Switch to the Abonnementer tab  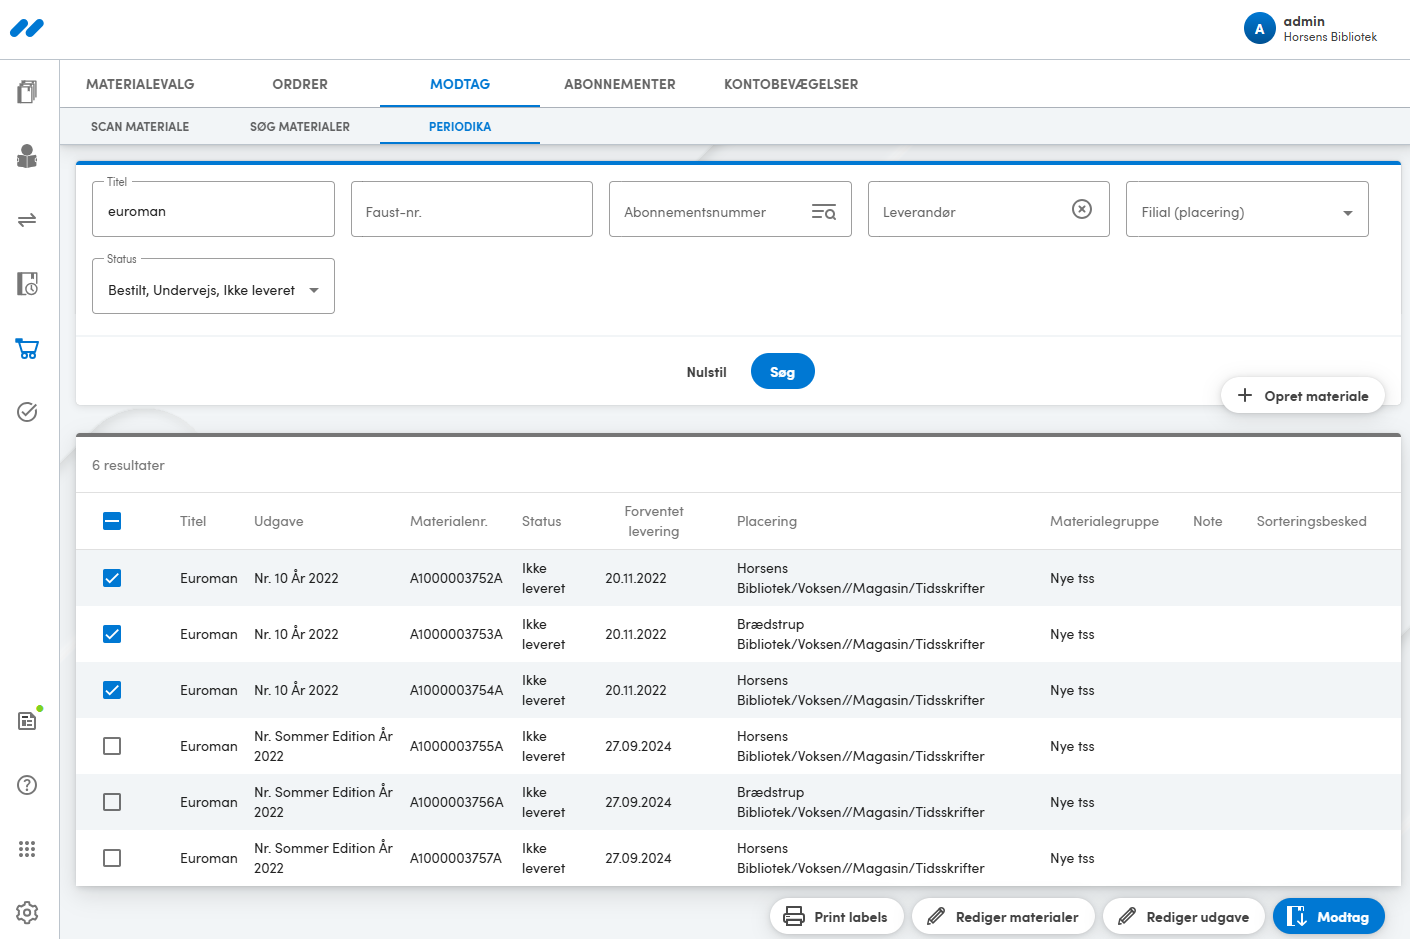620,84
